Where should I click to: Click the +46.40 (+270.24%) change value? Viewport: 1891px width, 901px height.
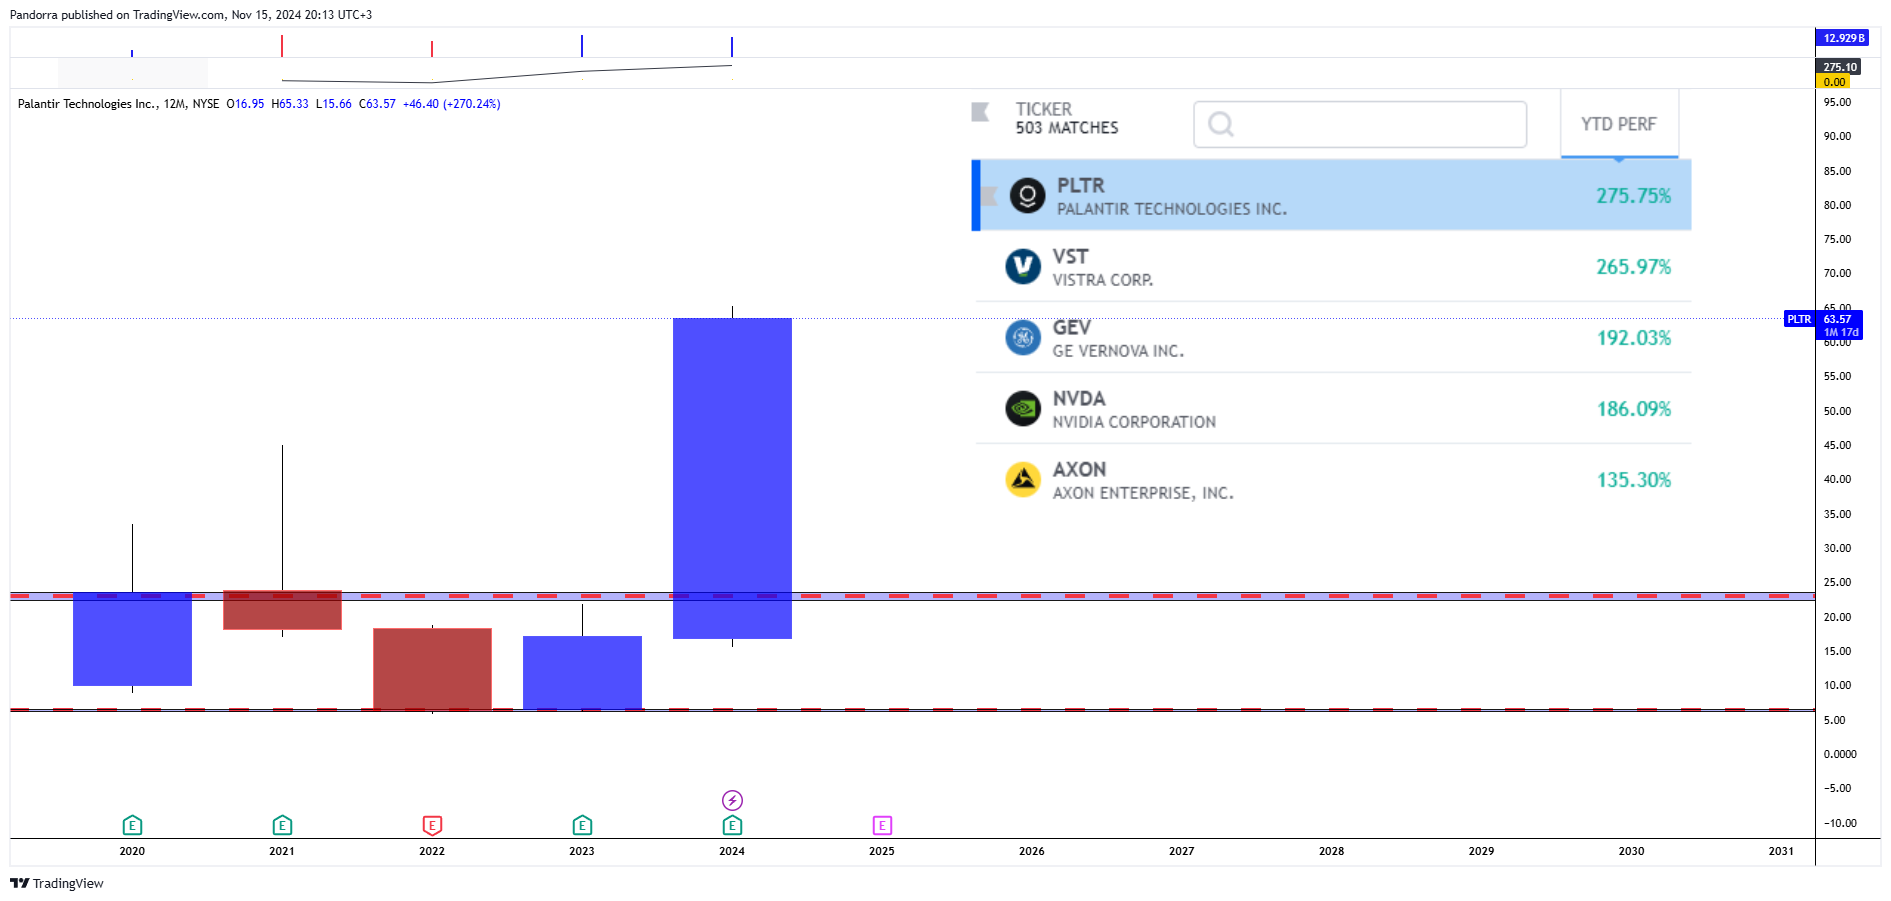(452, 104)
